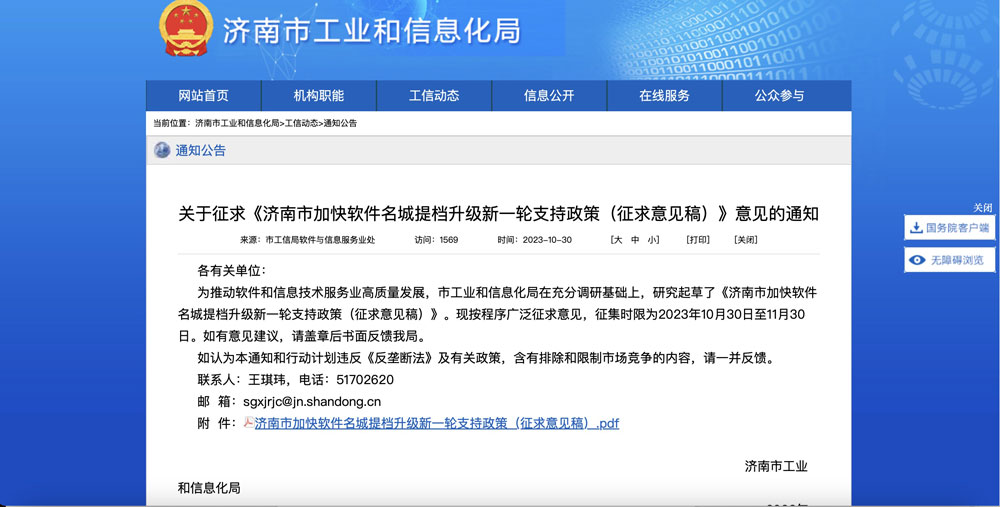Click 通知公告 at the breadcrumb end

340,123
